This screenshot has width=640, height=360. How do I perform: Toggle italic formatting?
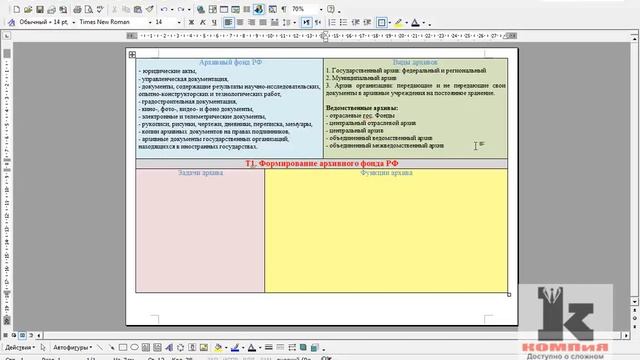click(202, 22)
